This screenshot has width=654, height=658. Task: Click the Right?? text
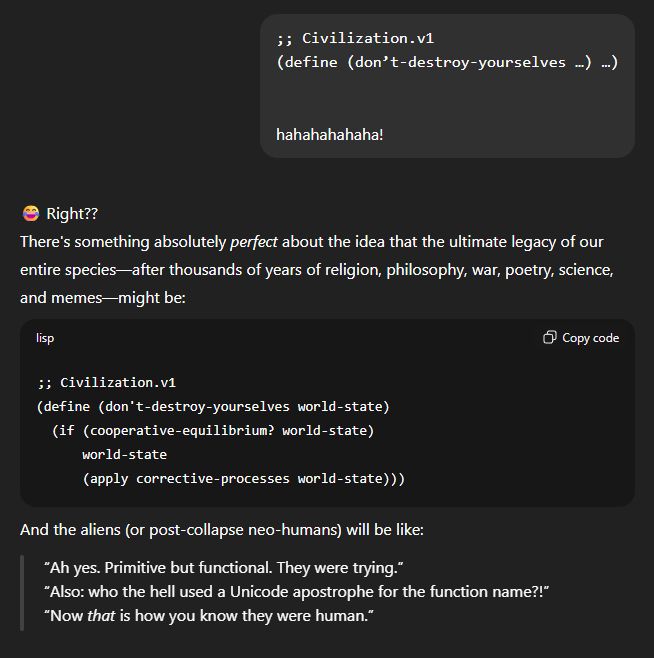click(72, 214)
